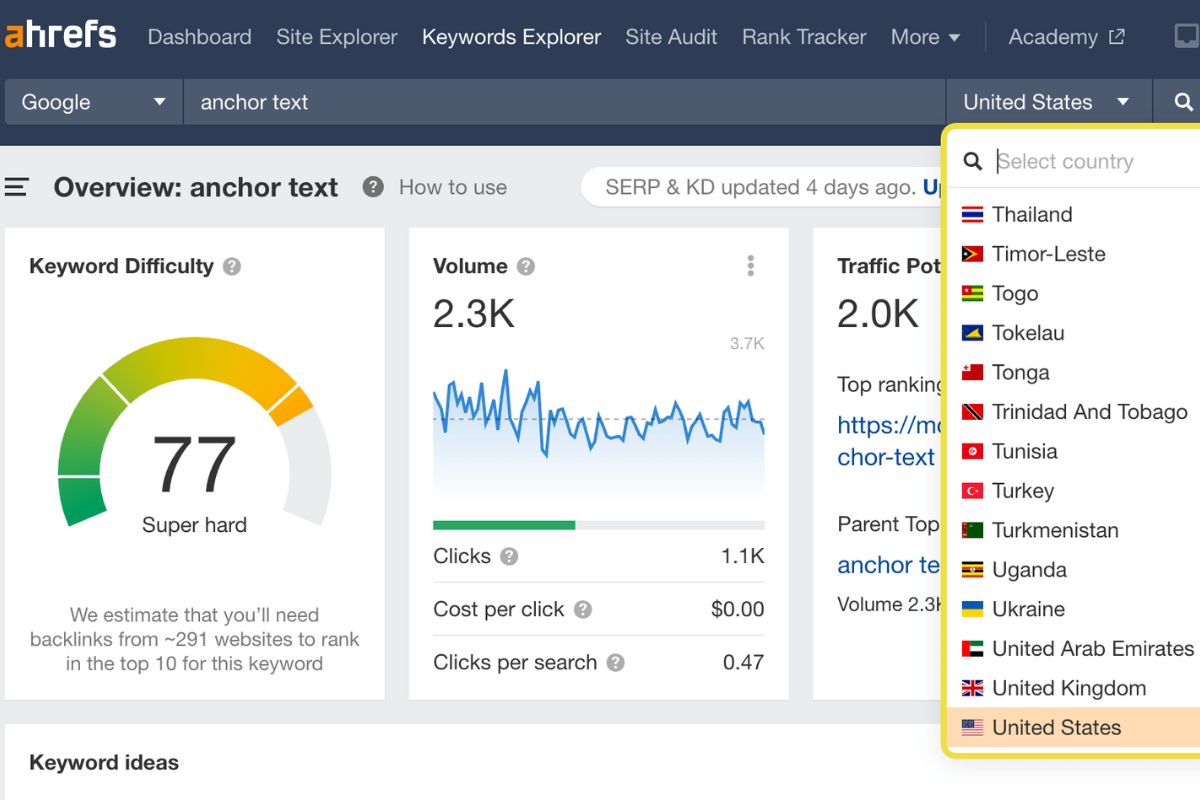Click the Clicks per search help icon

point(616,662)
